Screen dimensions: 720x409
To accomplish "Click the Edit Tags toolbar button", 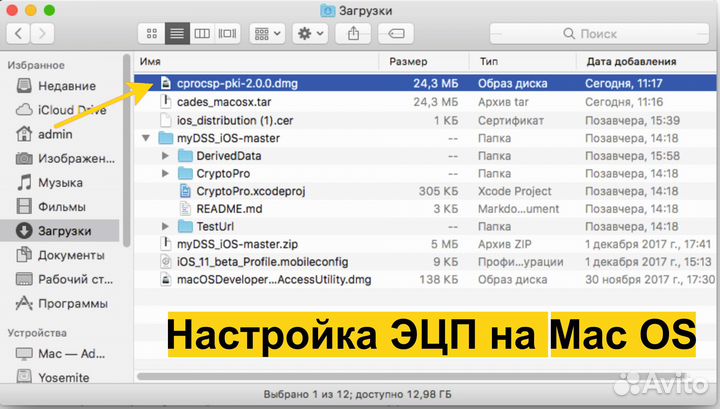I will coord(395,34).
